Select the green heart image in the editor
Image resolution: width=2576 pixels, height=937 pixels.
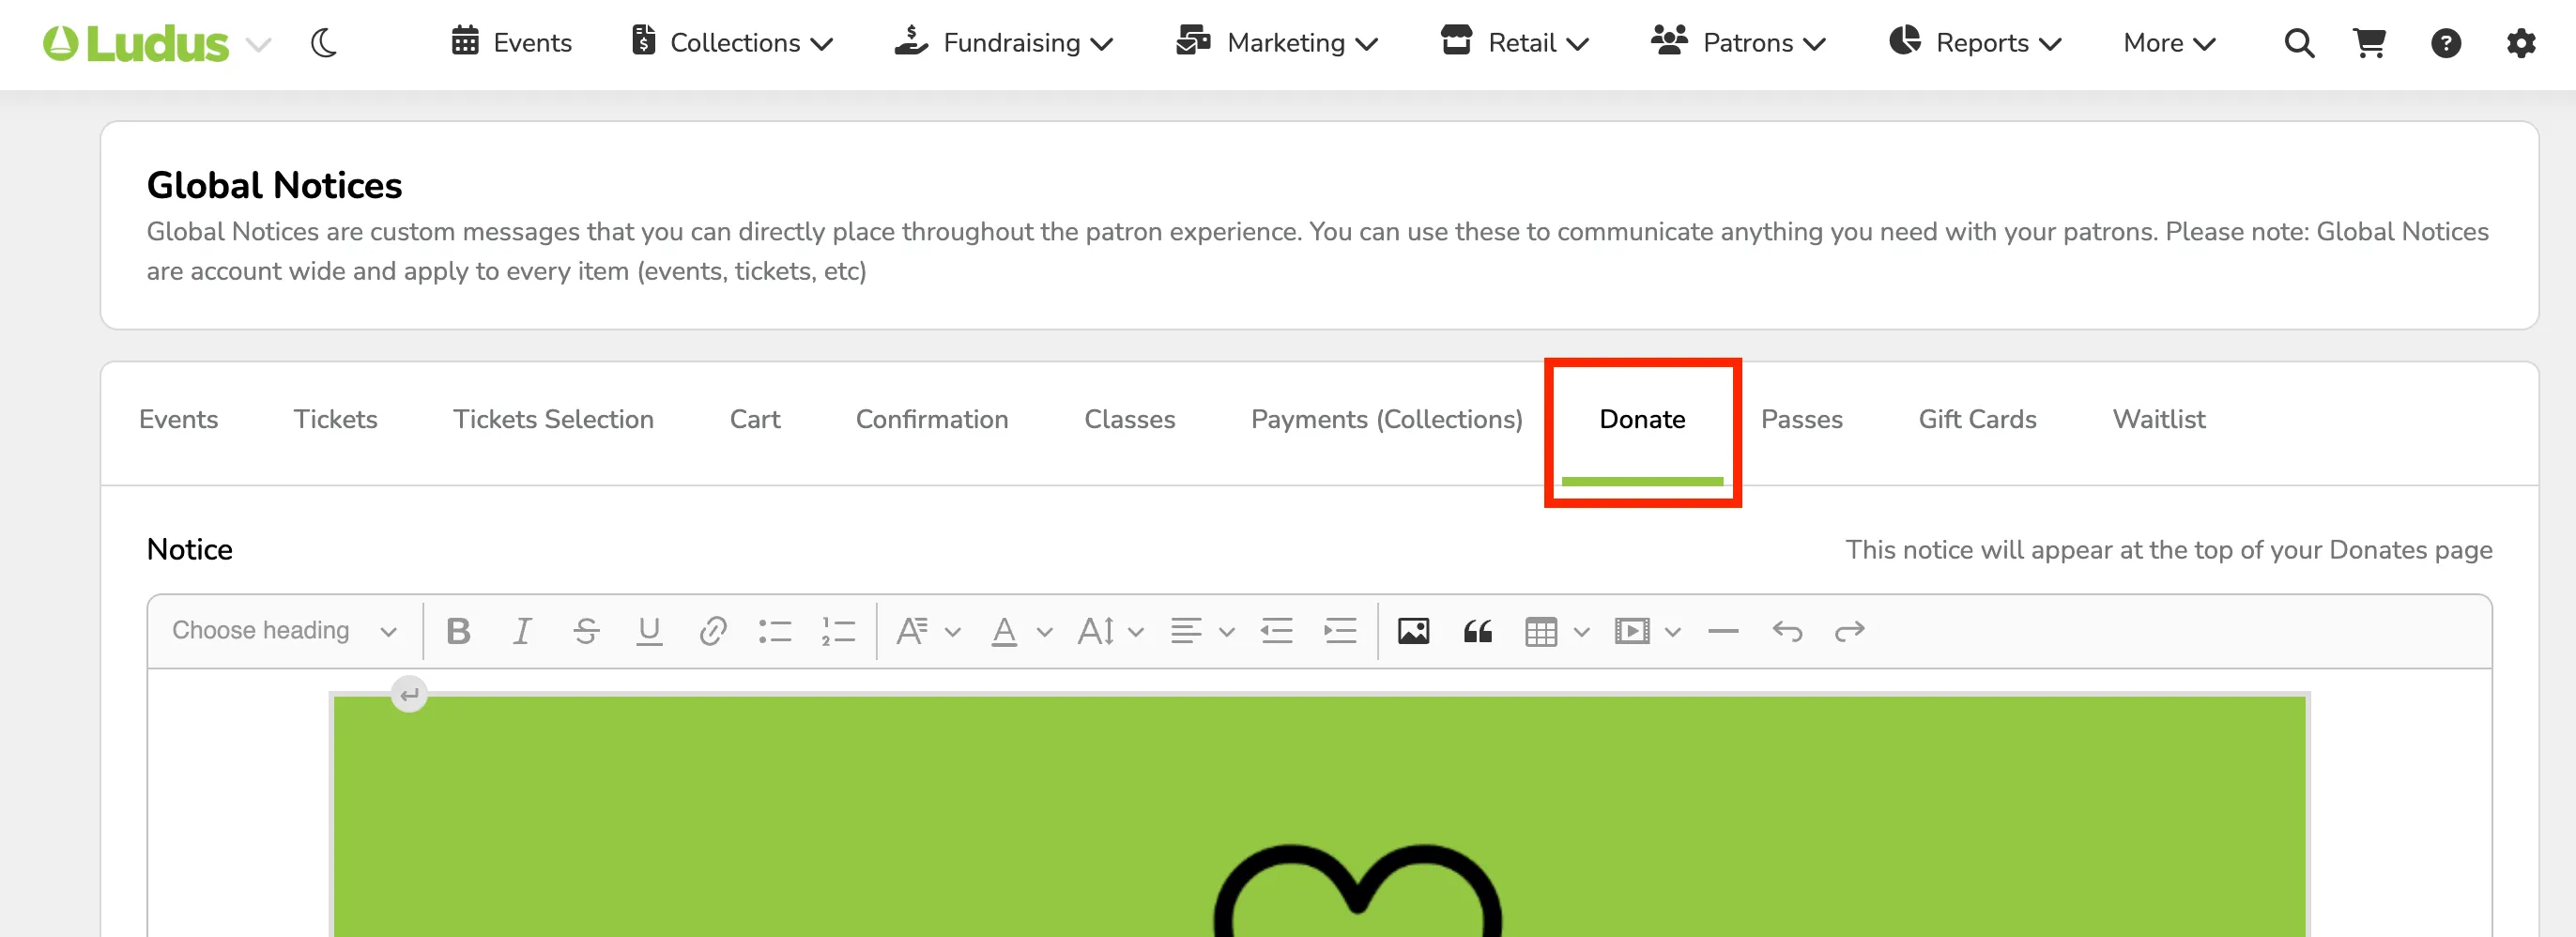[1319, 815]
